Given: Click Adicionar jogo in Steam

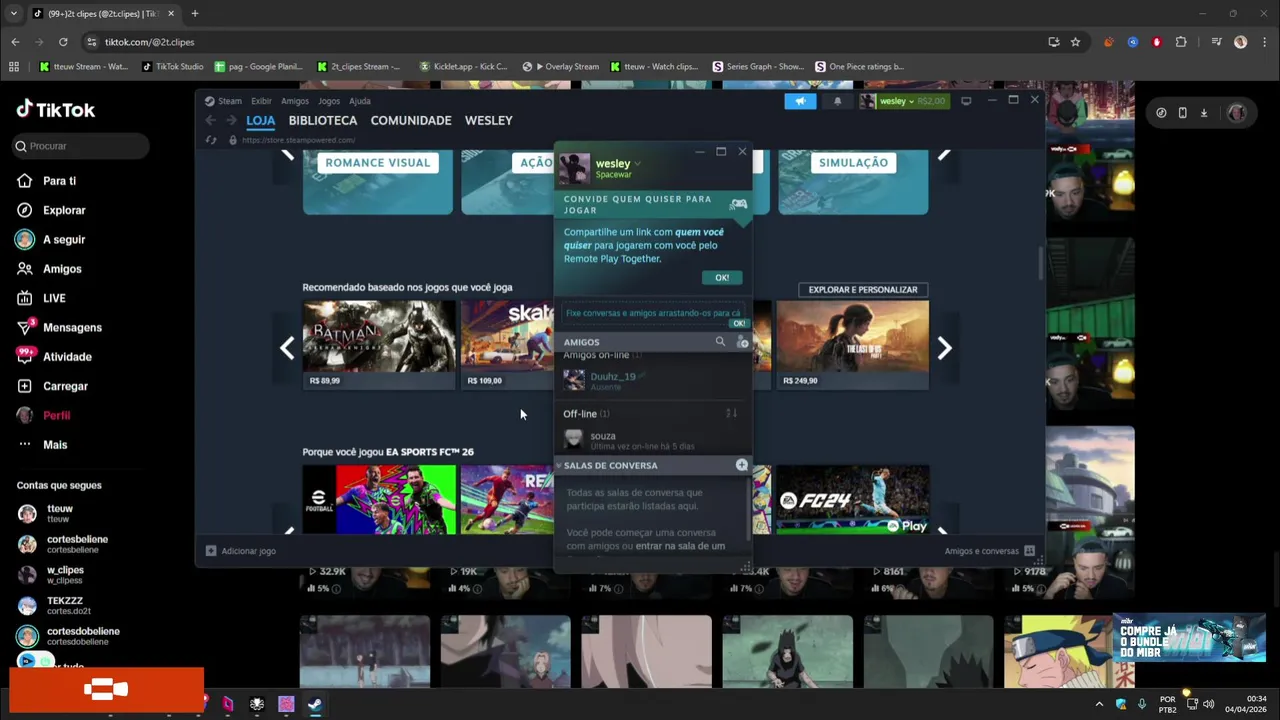Looking at the screenshot, I should [x=240, y=551].
